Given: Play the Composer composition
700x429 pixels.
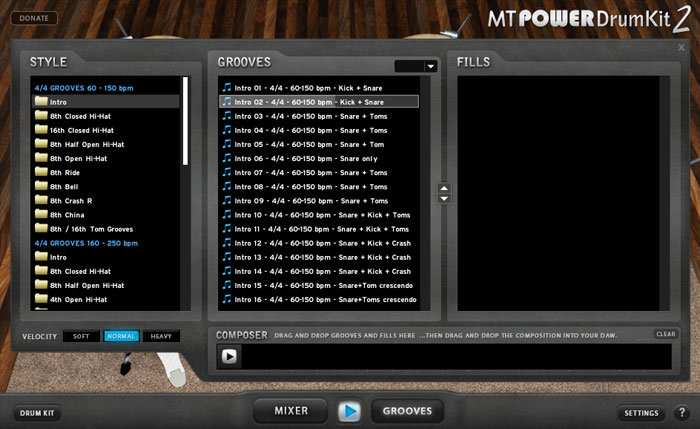Looking at the screenshot, I should (x=229, y=356).
